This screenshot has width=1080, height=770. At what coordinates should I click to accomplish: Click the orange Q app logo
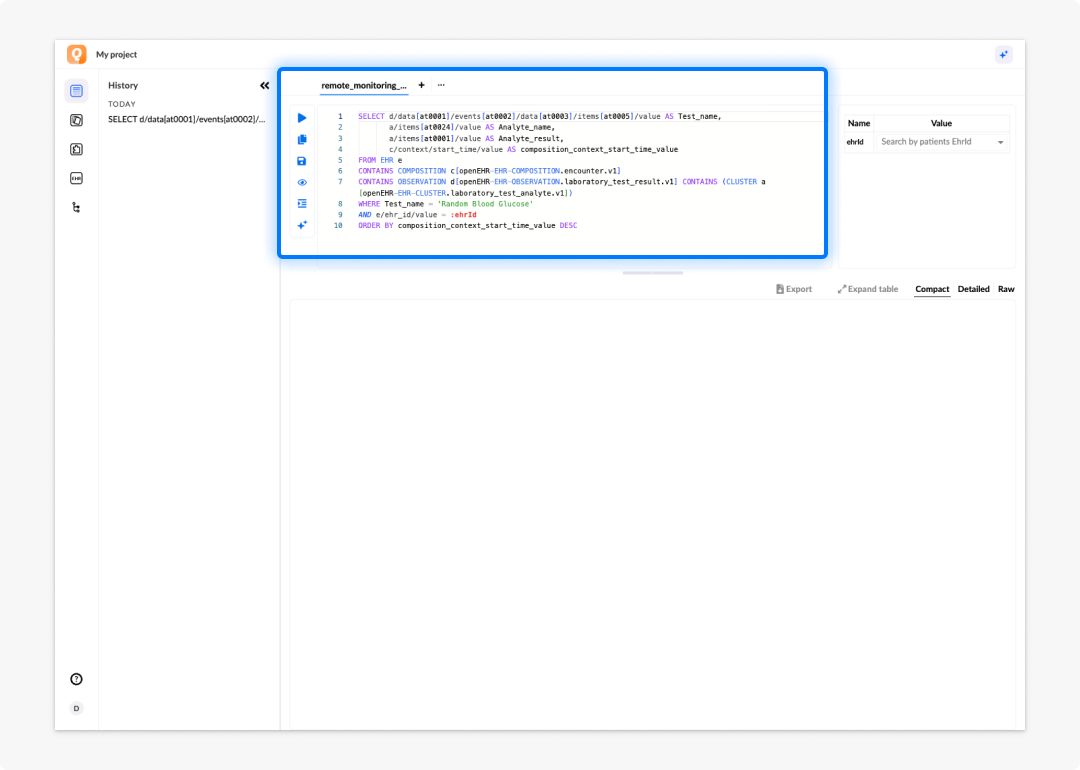pos(76,54)
